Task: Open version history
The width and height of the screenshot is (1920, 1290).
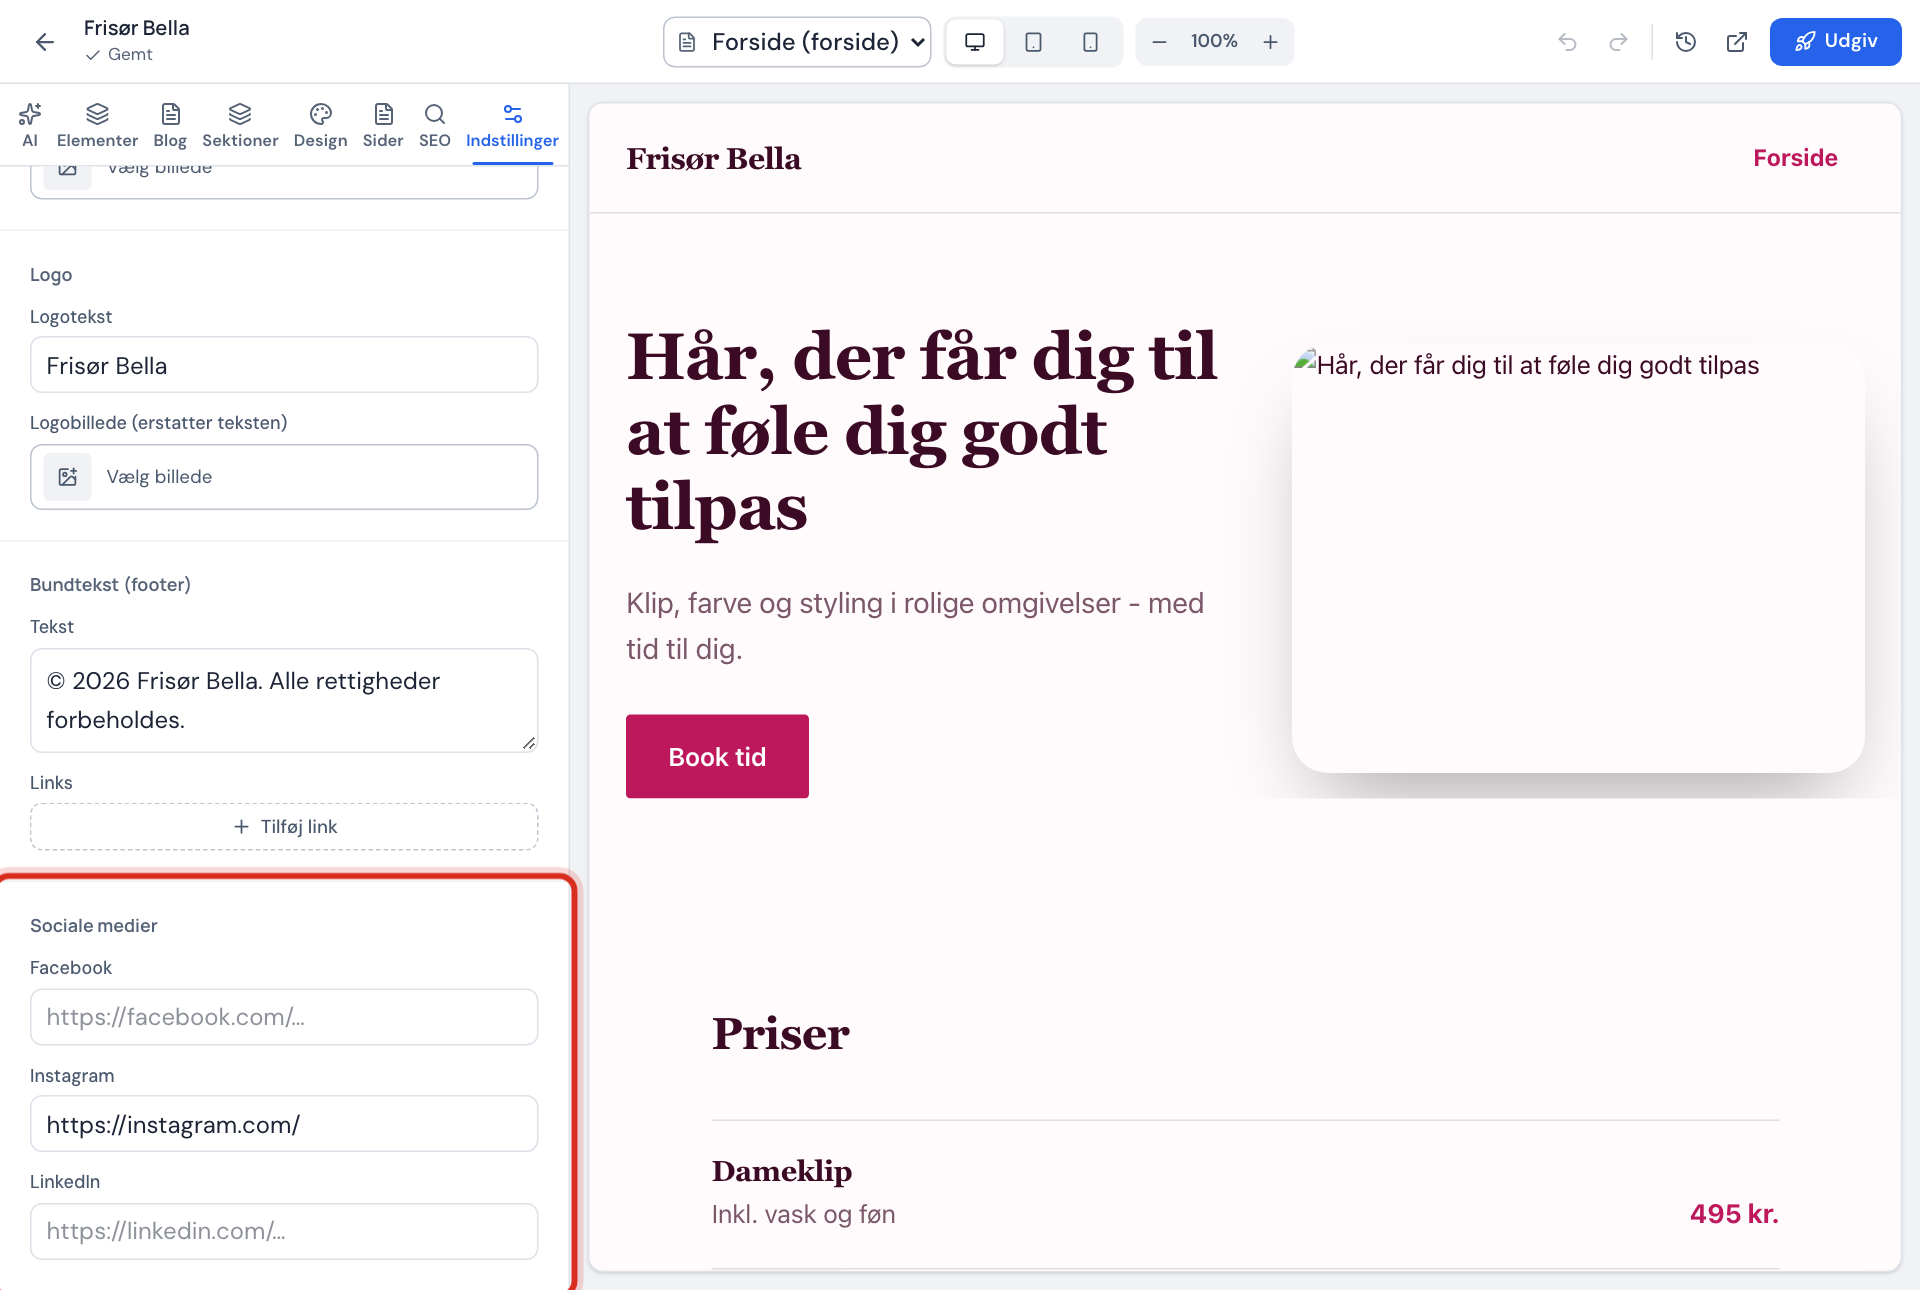Action: pyautogui.click(x=1686, y=42)
